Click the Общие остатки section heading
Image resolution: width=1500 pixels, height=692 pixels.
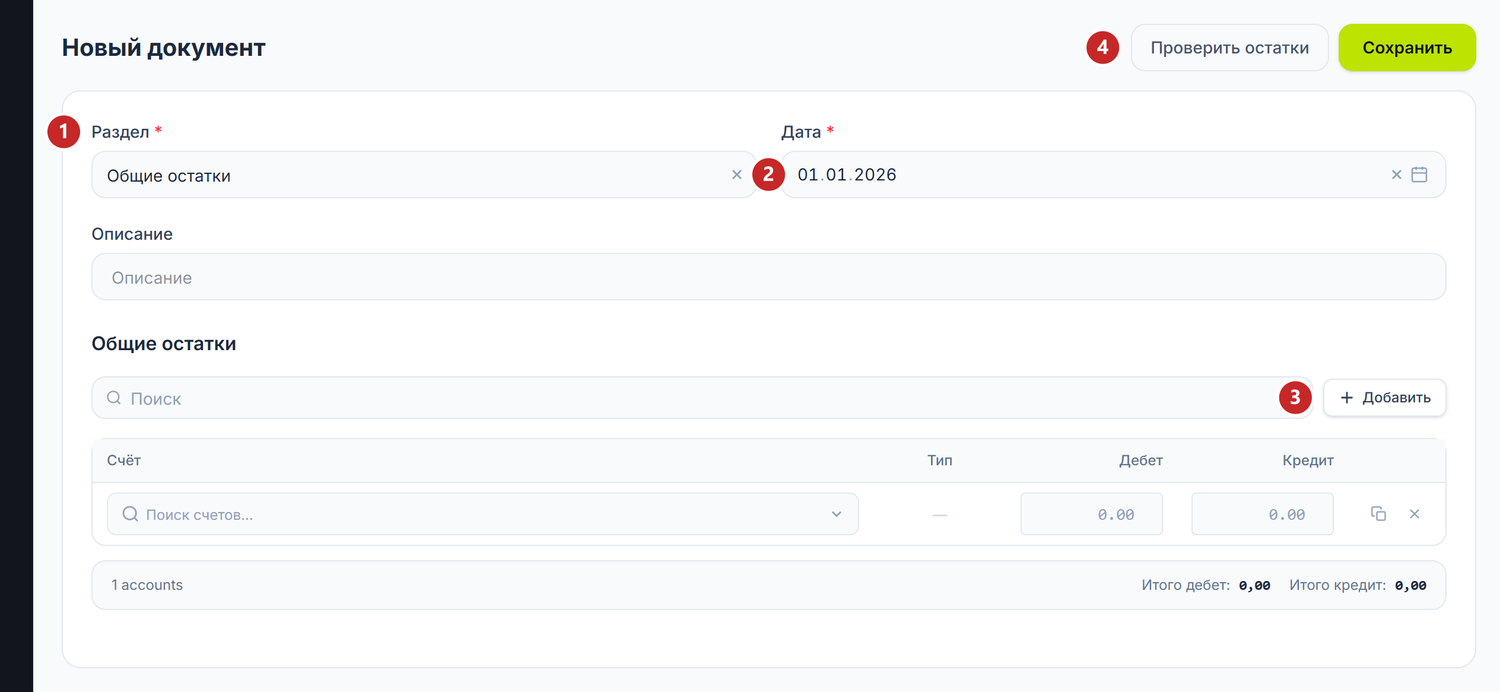tap(164, 344)
